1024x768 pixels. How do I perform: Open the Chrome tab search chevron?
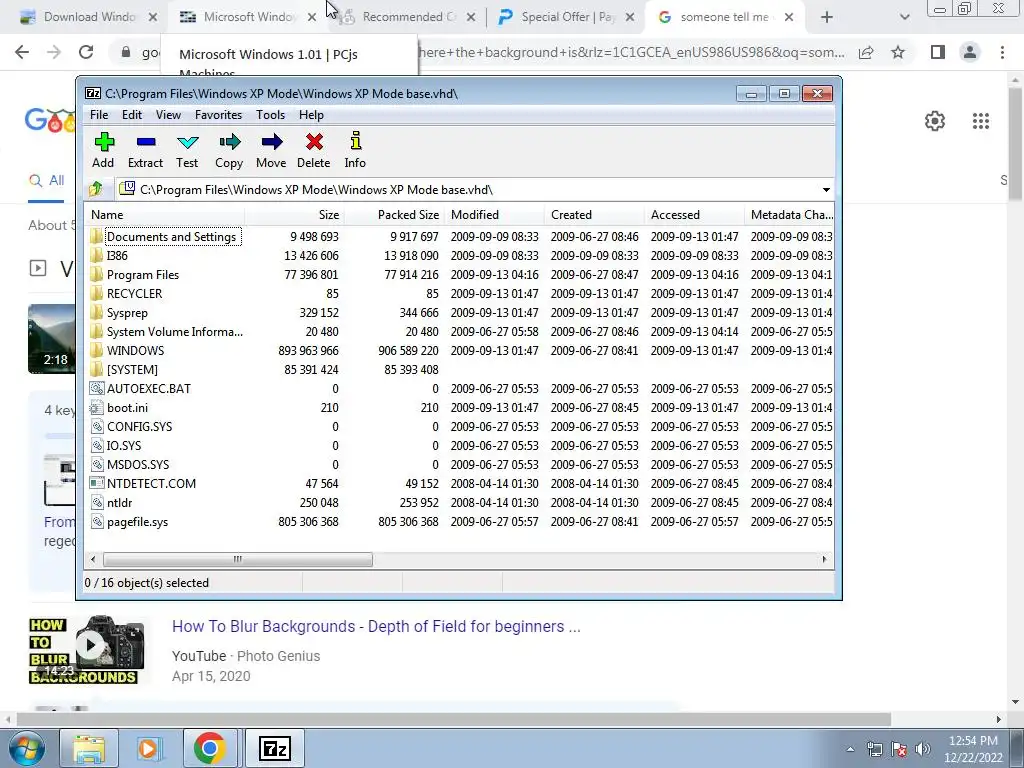point(904,17)
